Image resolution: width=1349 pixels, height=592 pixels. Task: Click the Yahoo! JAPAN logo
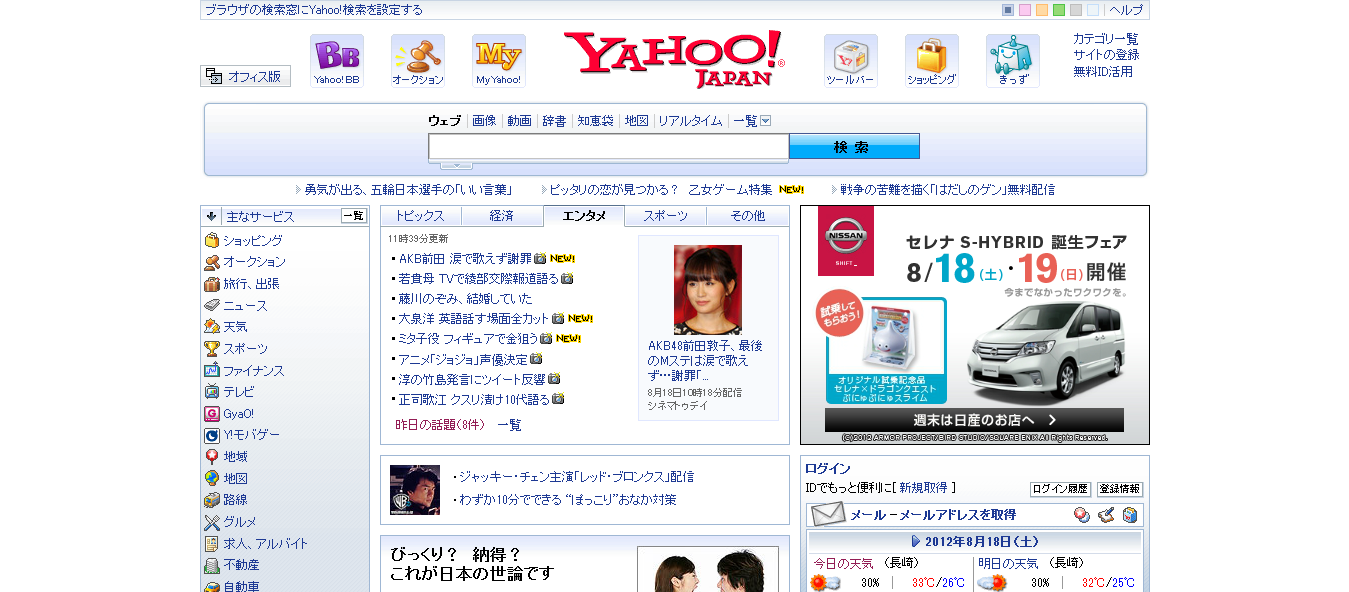[x=674, y=60]
